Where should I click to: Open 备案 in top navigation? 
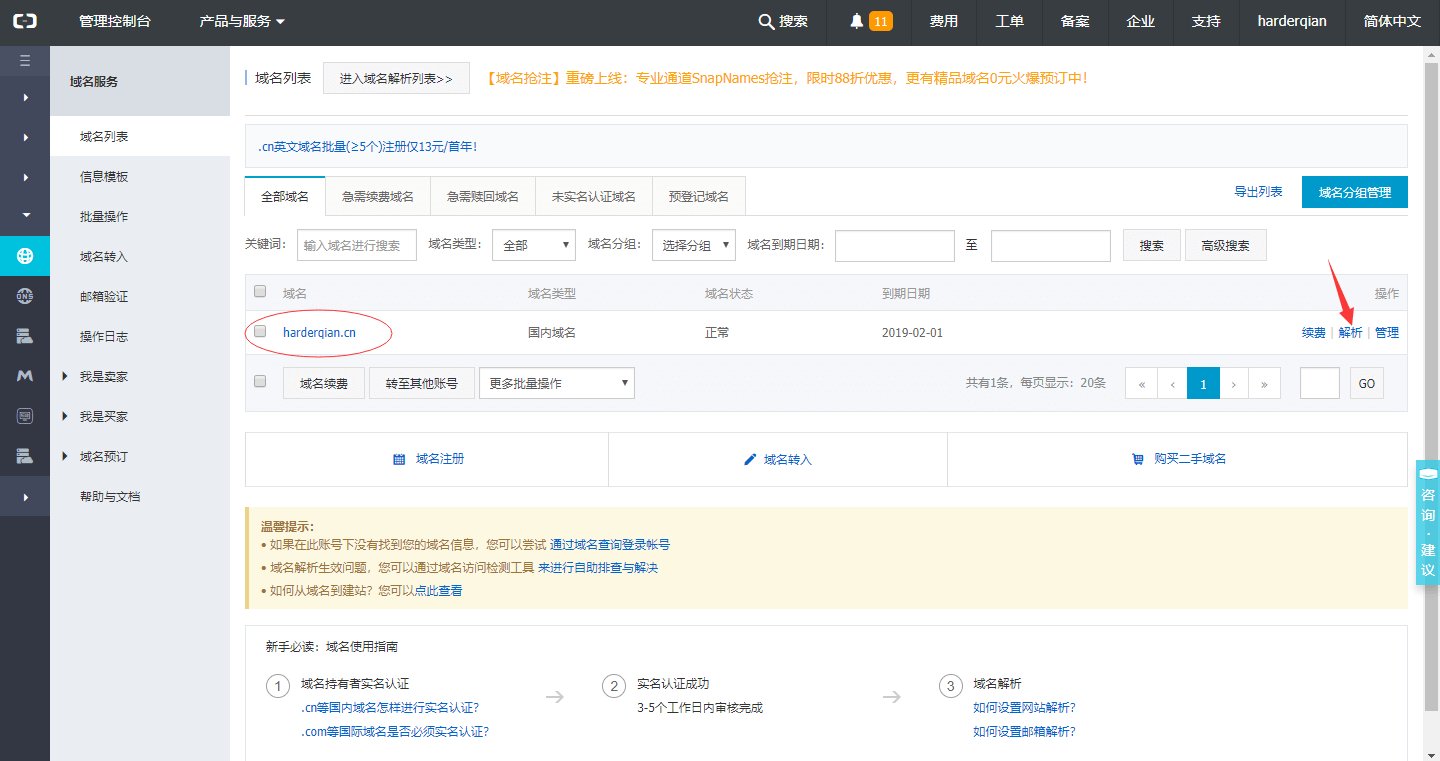[1075, 21]
